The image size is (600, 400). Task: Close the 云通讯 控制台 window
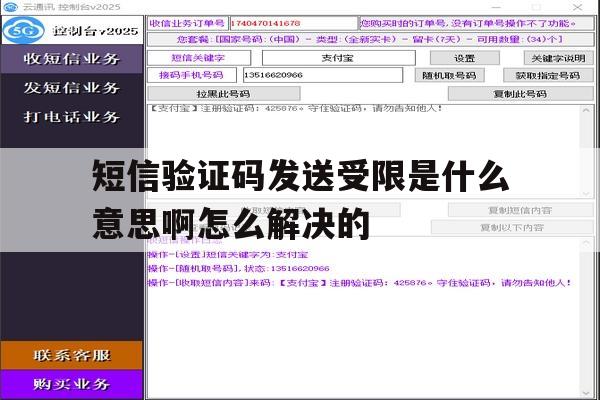pyautogui.click(x=577, y=7)
